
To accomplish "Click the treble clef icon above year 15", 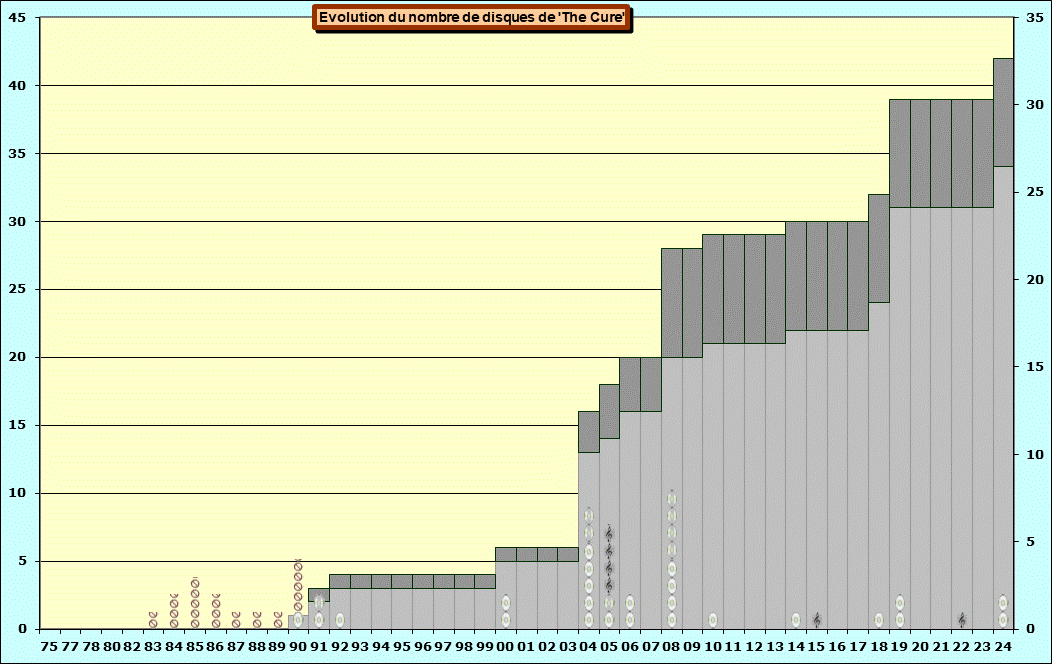I will pos(817,620).
